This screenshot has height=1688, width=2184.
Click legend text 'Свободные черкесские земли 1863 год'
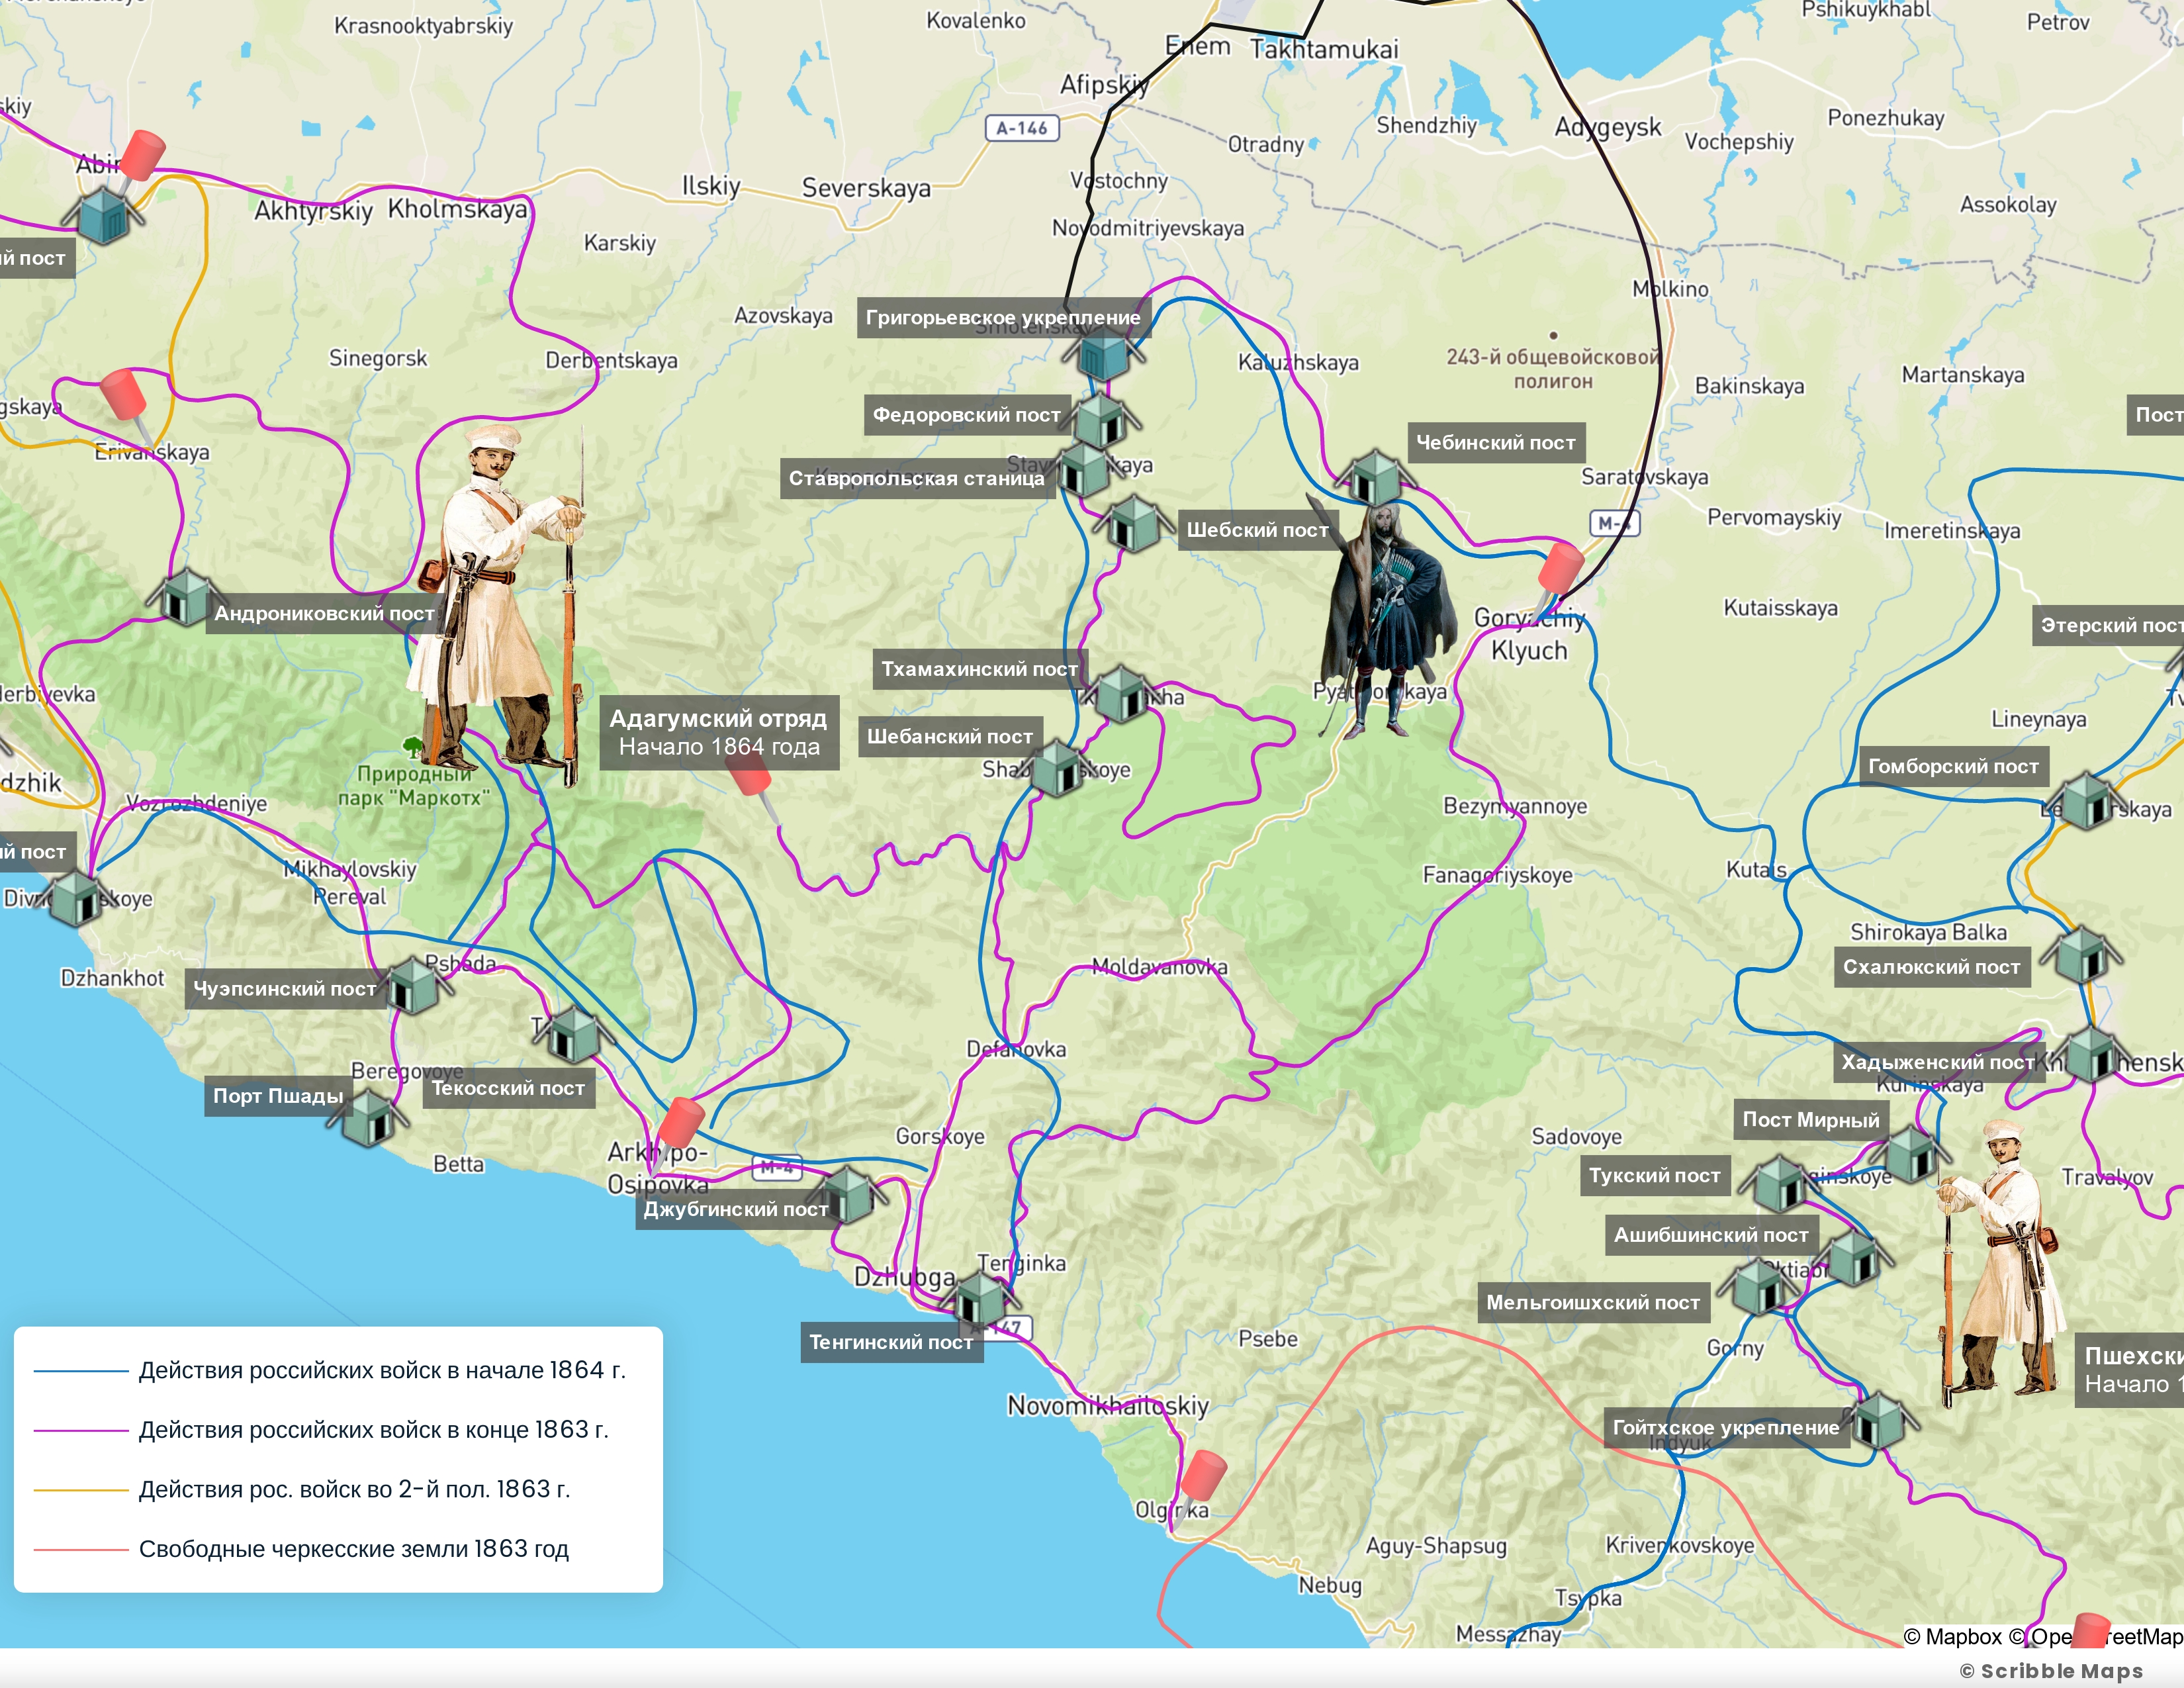point(353,1549)
